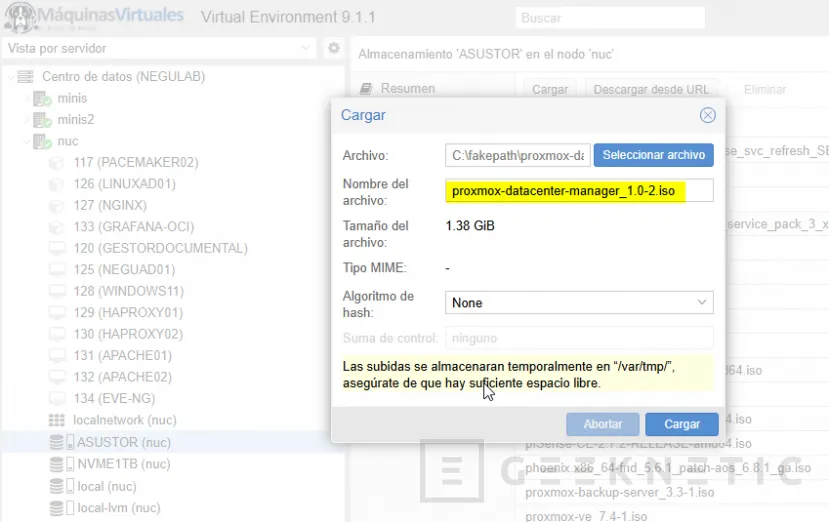Open the Resumen tab
This screenshot has width=829, height=522.
point(408,89)
